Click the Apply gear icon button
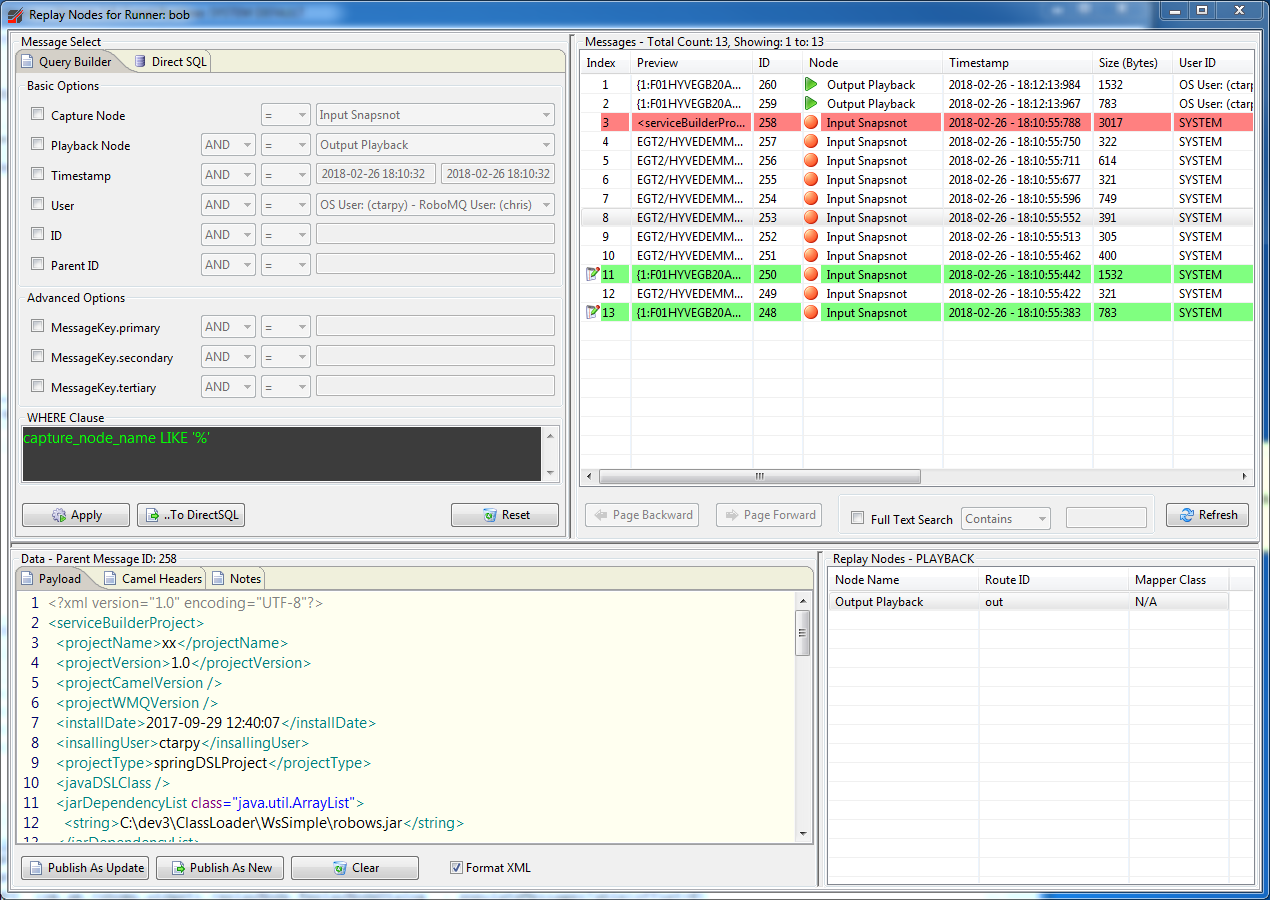Viewport: 1270px width, 900px height. pos(59,515)
